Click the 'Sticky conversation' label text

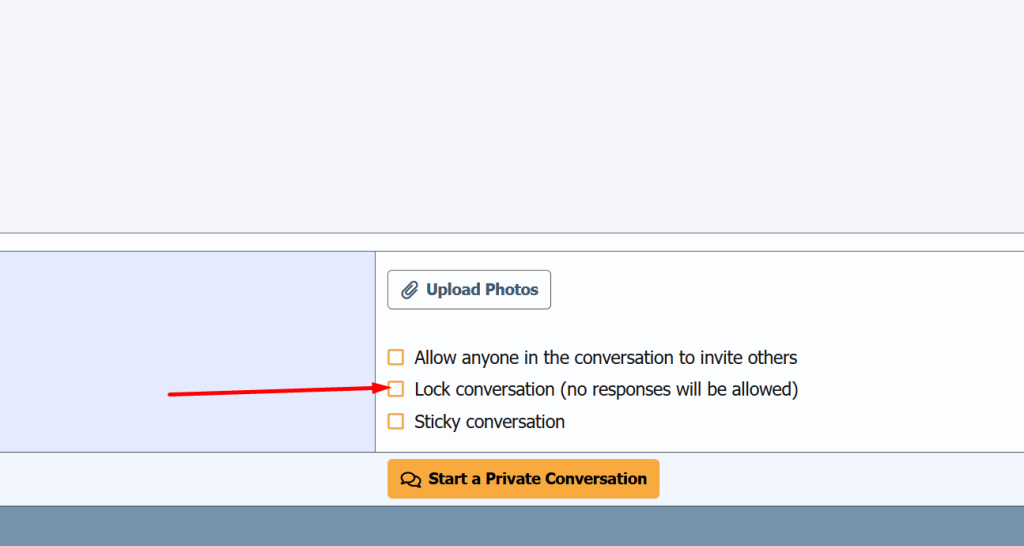click(x=489, y=421)
